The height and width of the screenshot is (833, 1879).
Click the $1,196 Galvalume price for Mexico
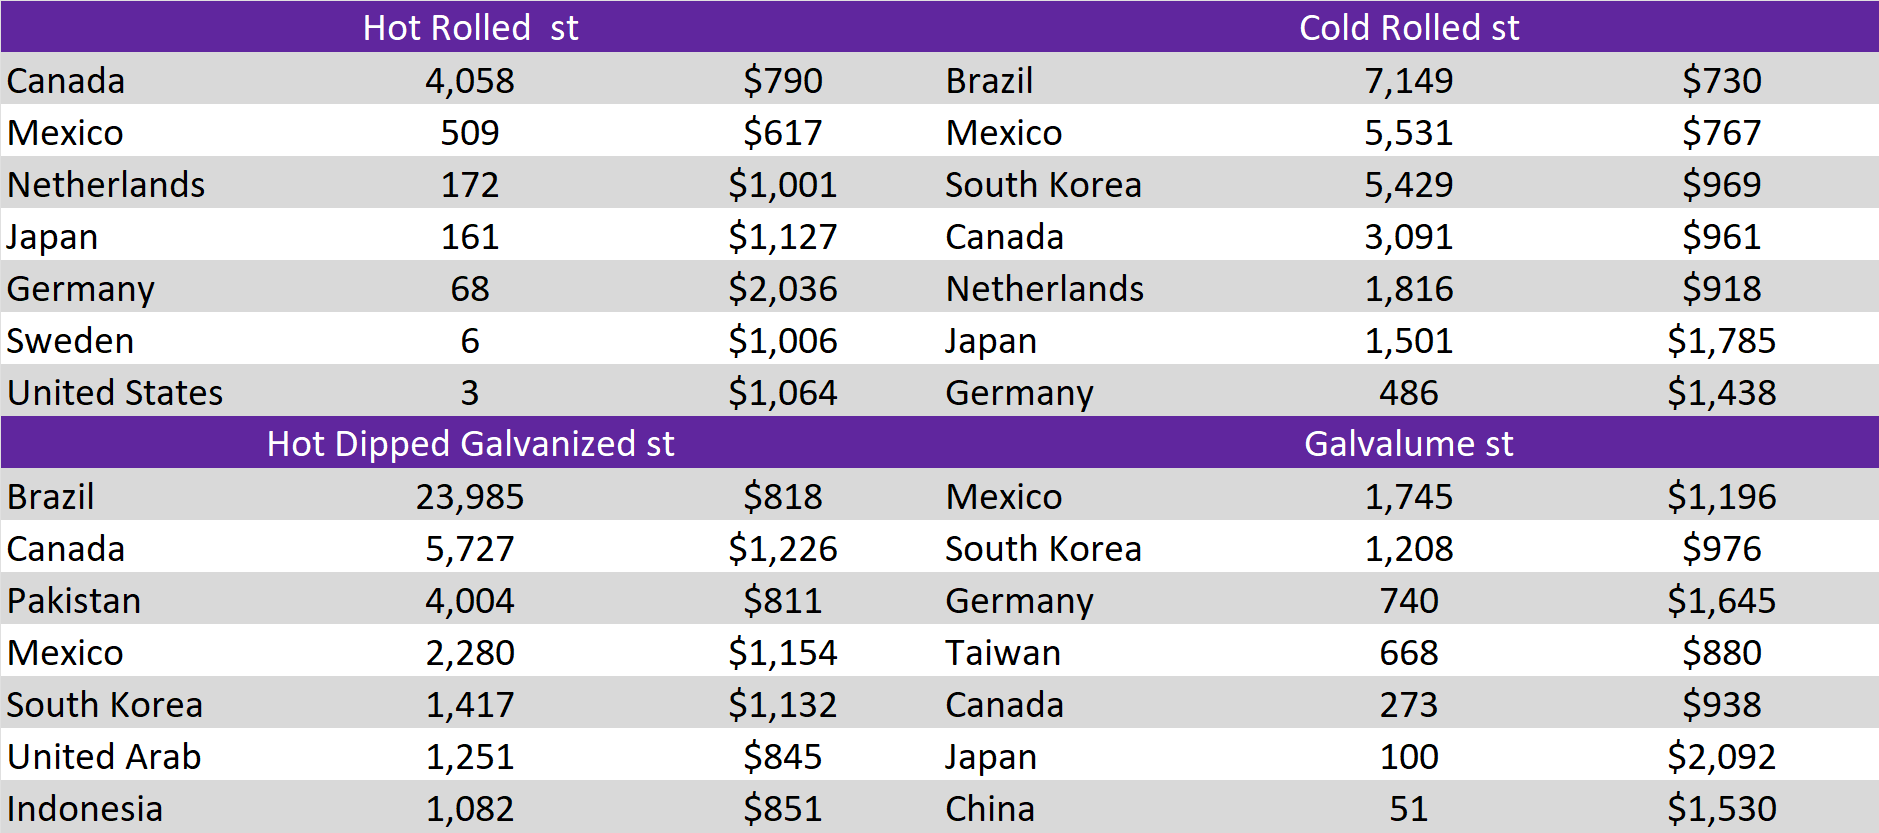pyautogui.click(x=1721, y=496)
